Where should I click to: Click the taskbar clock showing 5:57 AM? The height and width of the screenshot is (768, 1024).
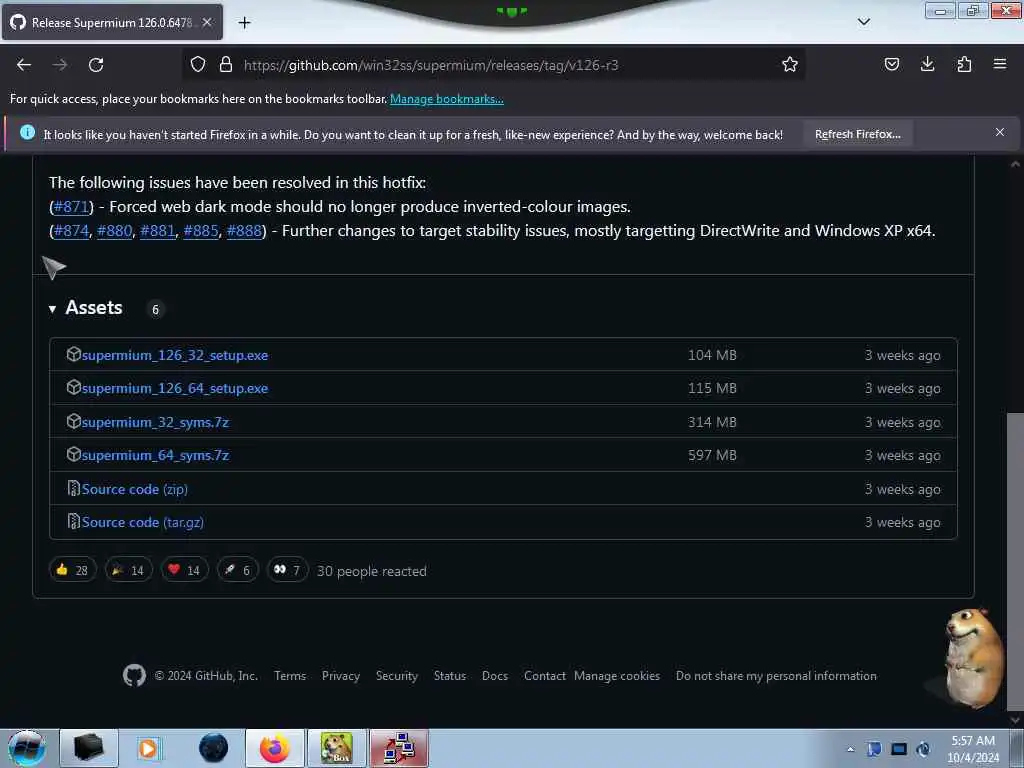tap(973, 749)
